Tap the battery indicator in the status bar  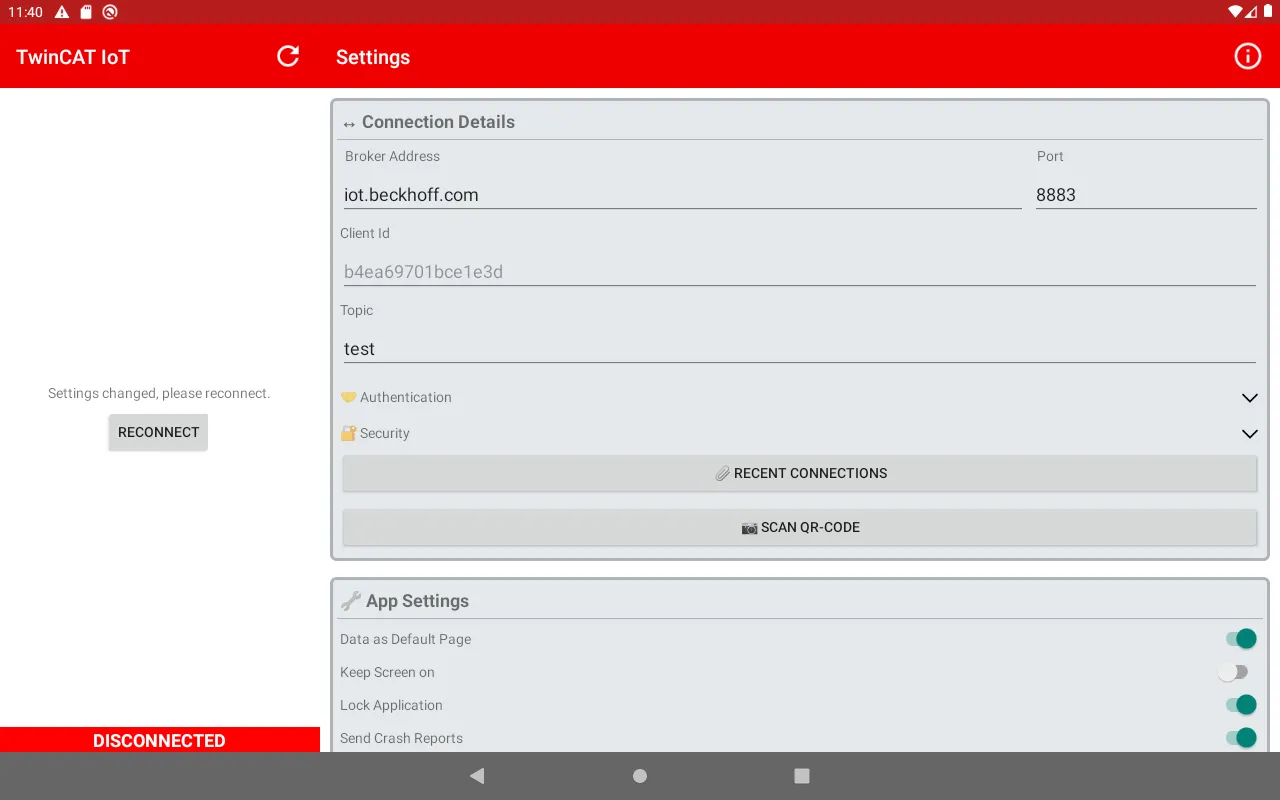pos(1268,12)
